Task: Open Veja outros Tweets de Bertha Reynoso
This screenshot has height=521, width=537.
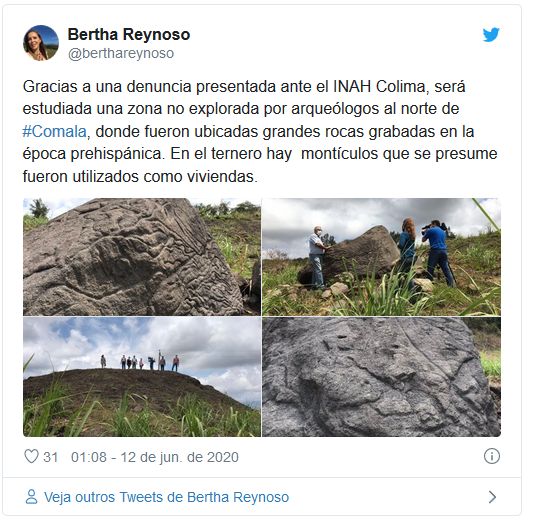Action: pos(166,497)
